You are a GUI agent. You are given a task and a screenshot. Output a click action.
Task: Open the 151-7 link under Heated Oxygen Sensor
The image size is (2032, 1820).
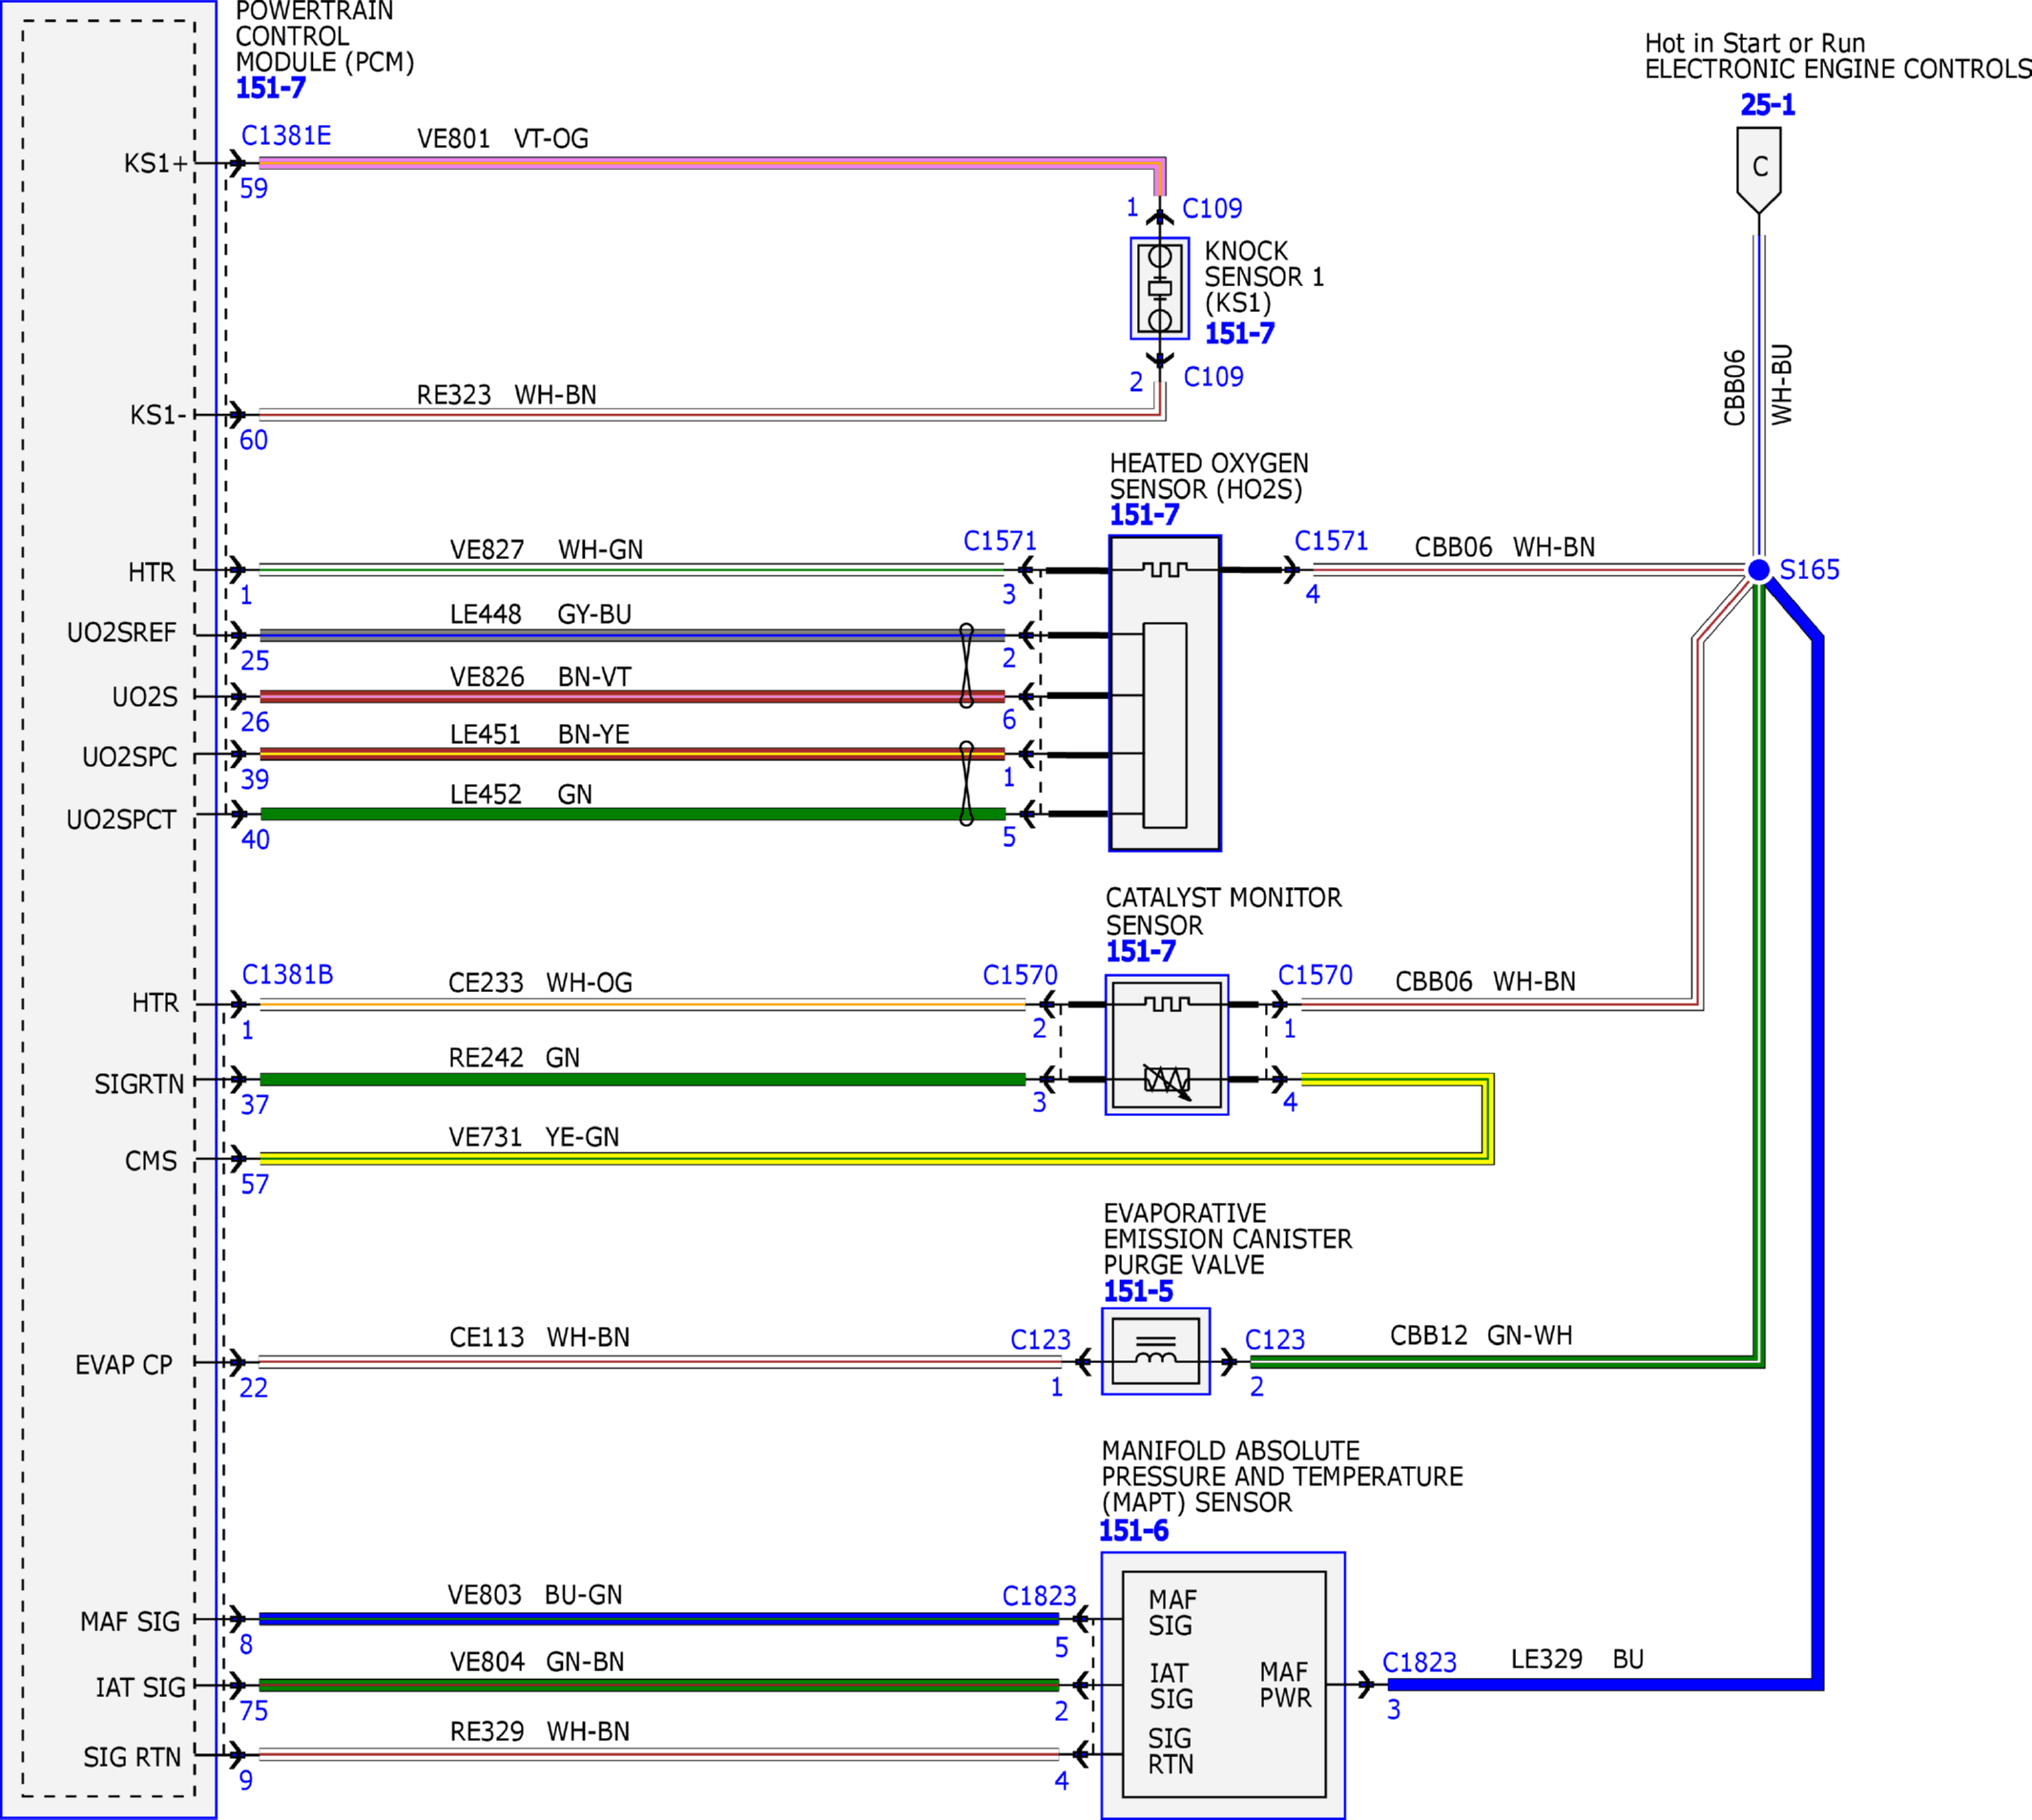coord(1144,515)
